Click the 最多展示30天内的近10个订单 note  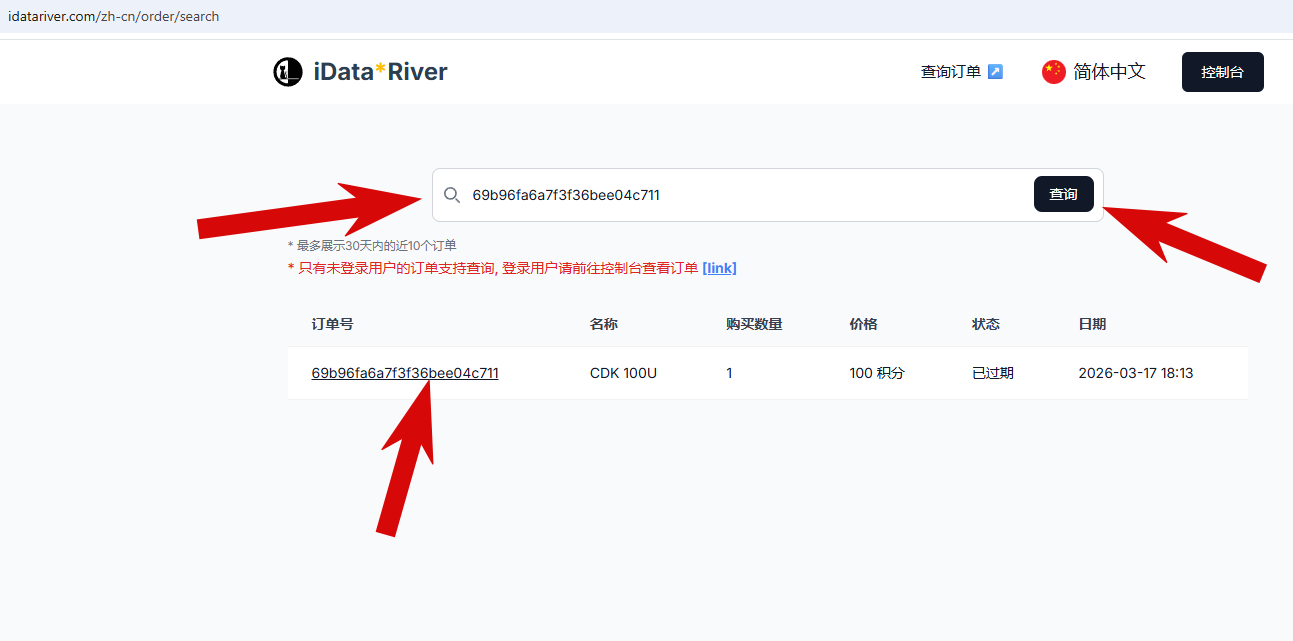[x=372, y=245]
